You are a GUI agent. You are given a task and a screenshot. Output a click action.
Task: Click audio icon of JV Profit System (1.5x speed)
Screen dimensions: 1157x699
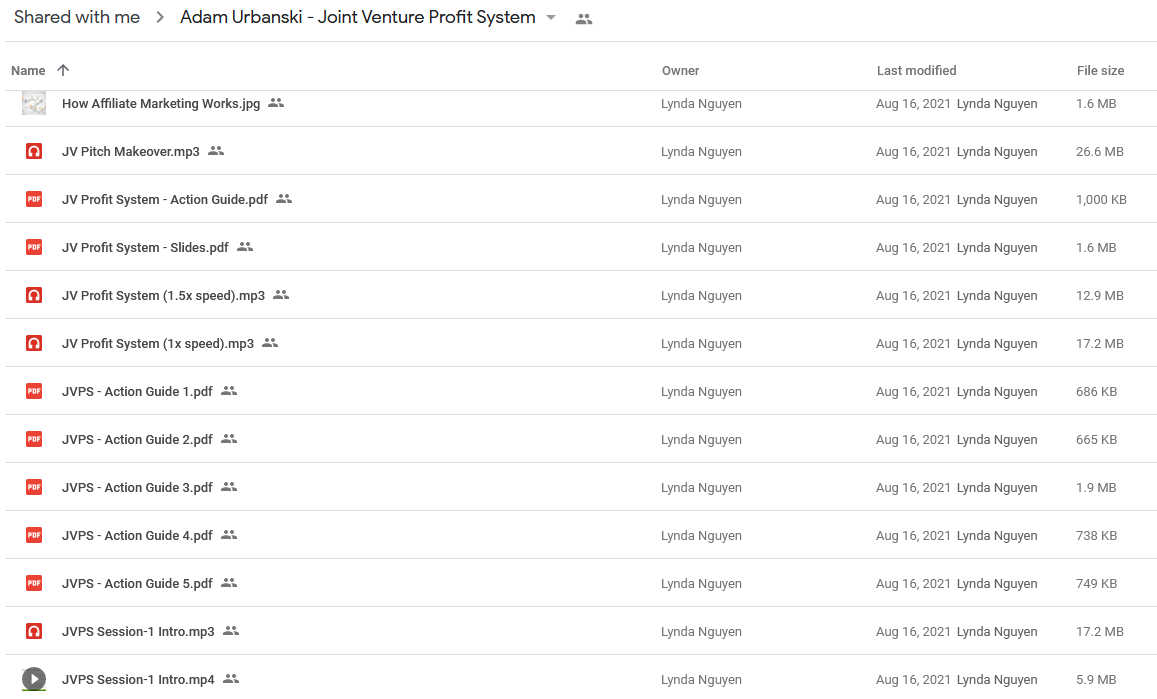[x=34, y=295]
